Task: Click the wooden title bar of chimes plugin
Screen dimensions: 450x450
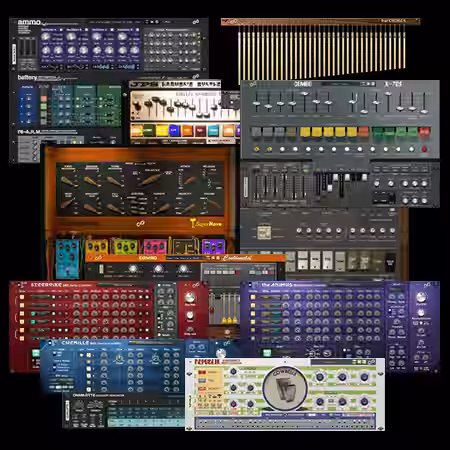Action: [x=320, y=22]
